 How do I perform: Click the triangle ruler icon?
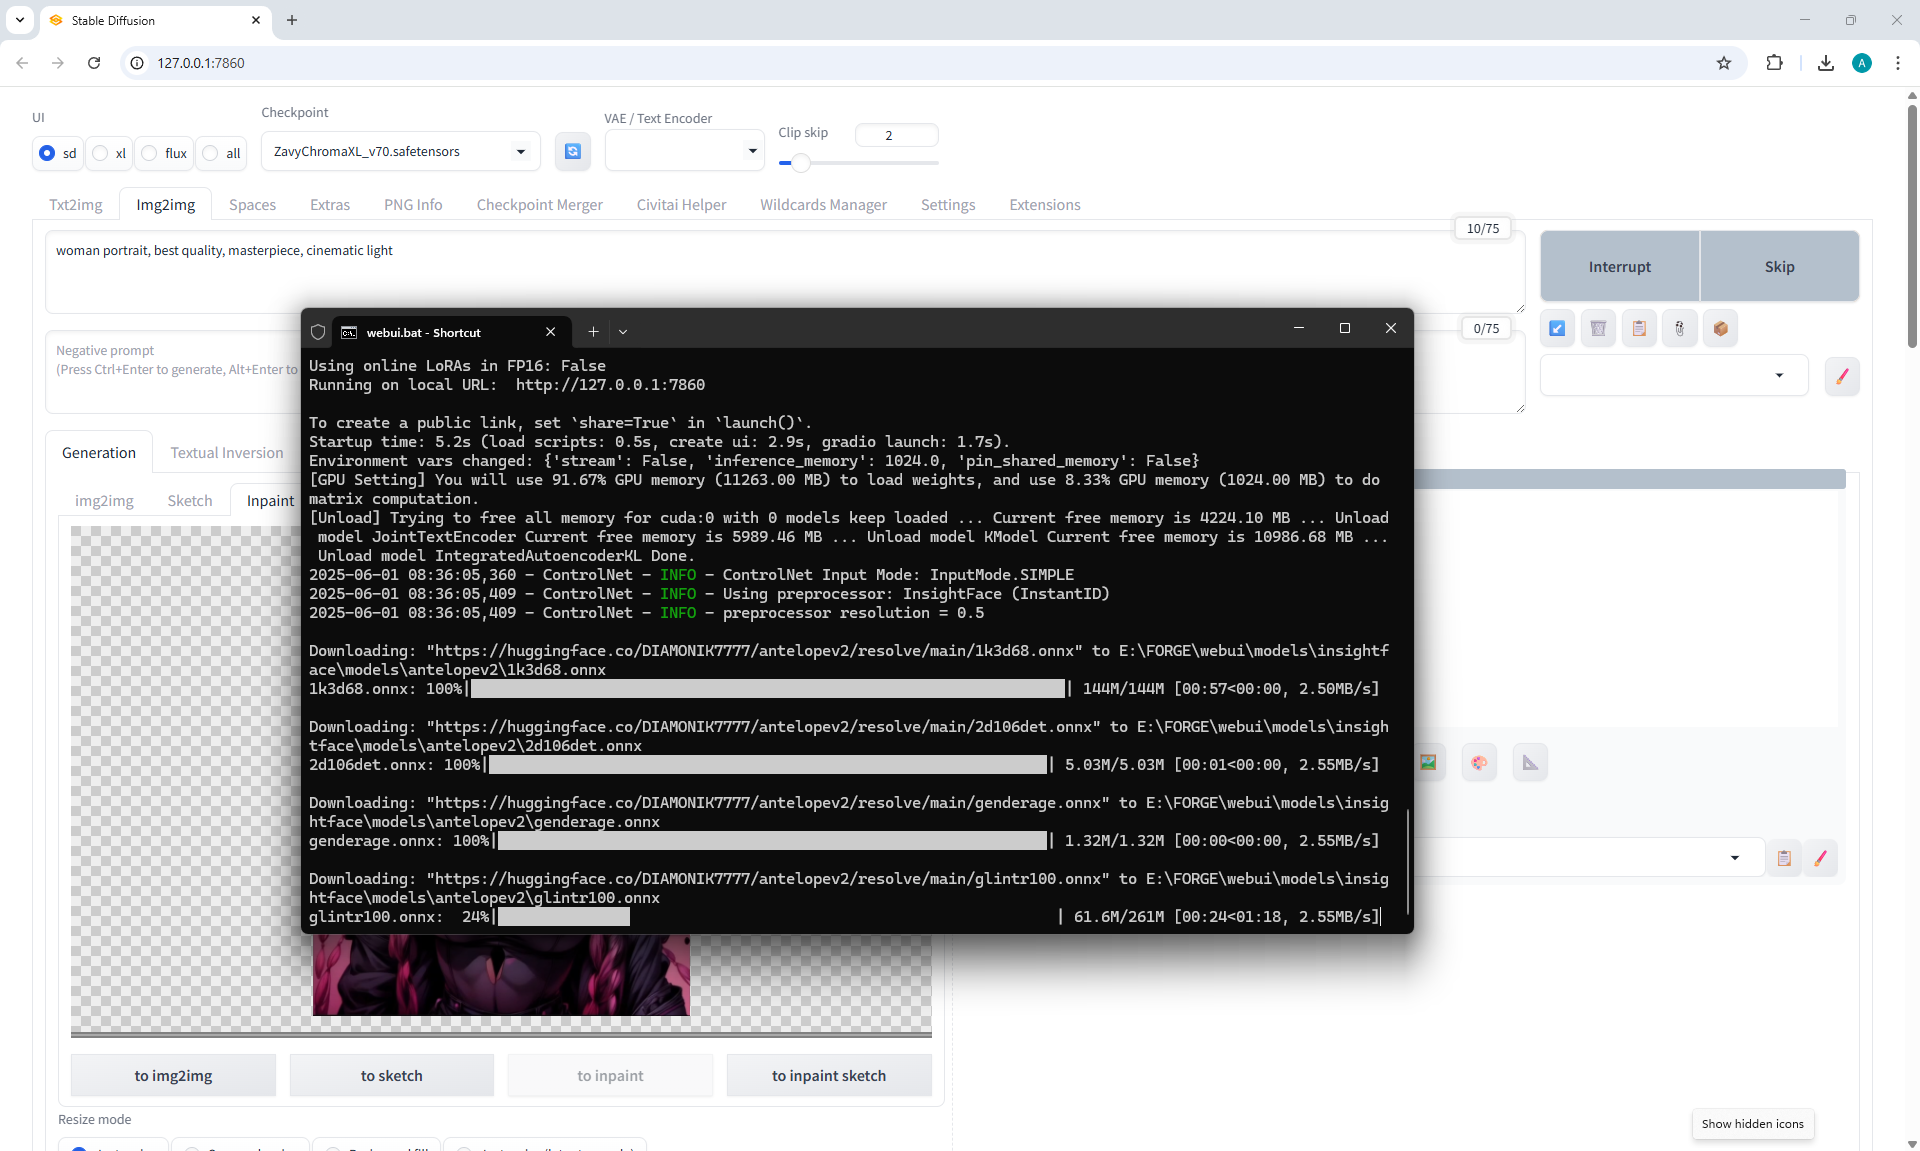[x=1530, y=763]
